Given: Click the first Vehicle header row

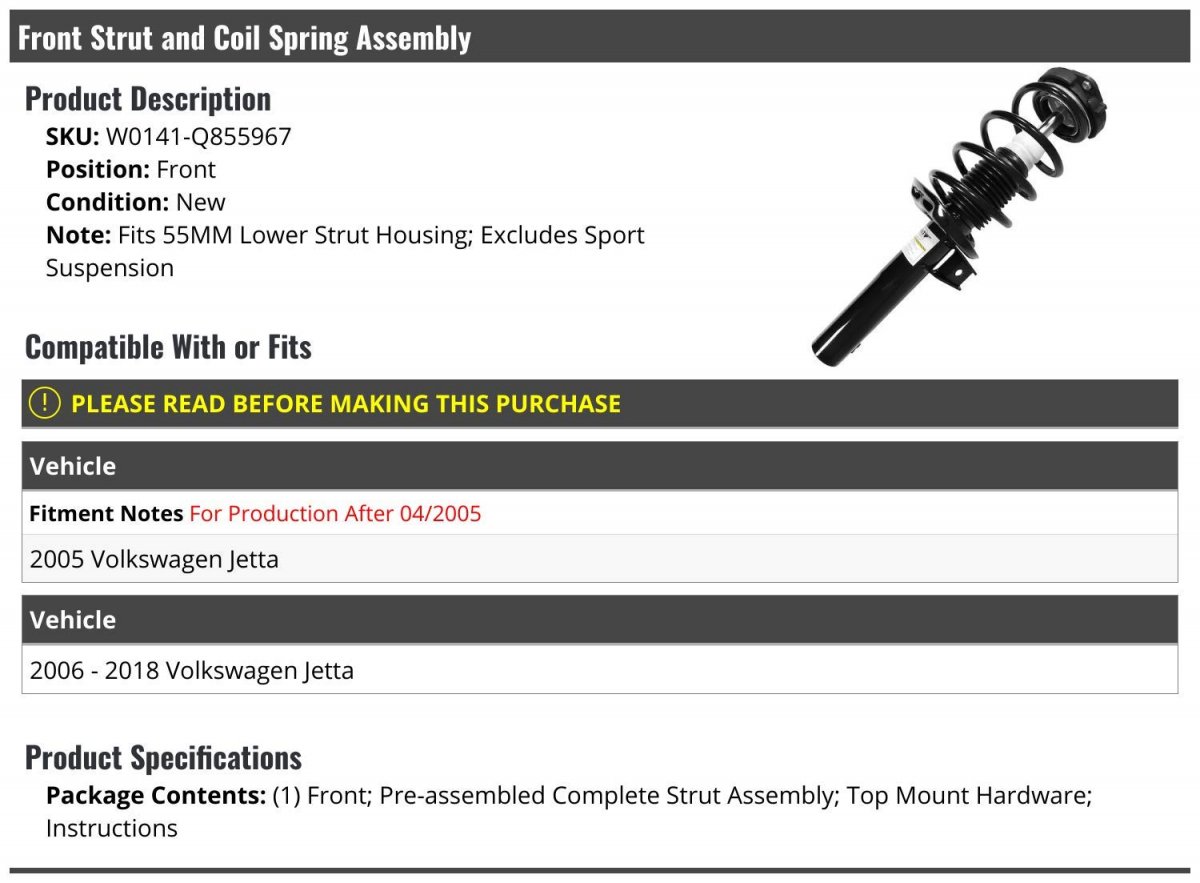Looking at the screenshot, I should [600, 466].
